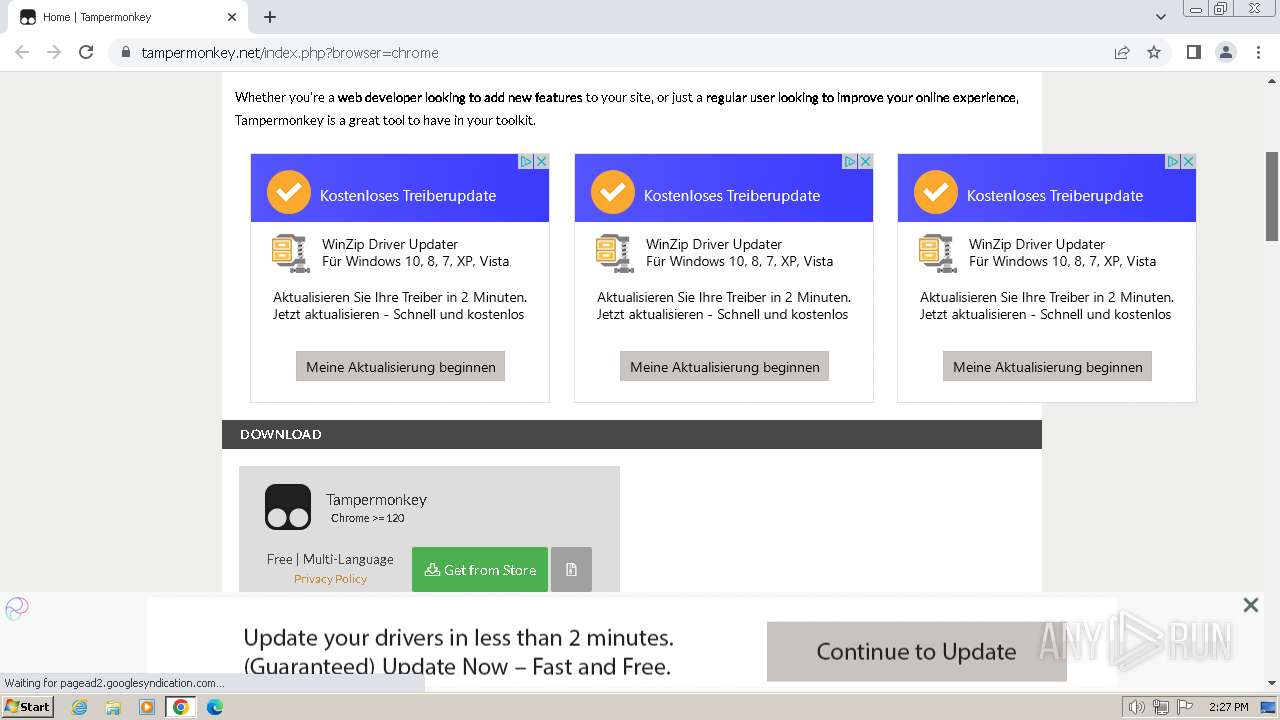Click 'Free | Multi-Language' text
Screen dimensions: 1280x720
pyautogui.click(x=330, y=559)
